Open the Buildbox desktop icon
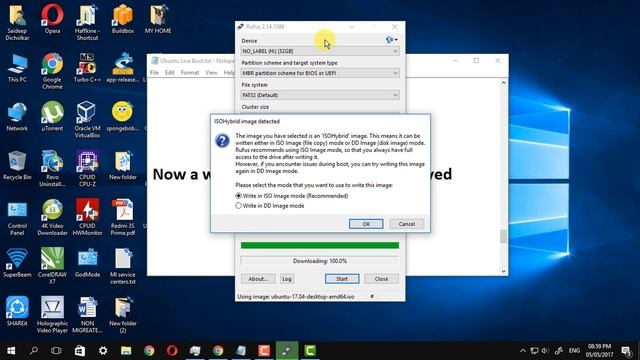 click(122, 18)
